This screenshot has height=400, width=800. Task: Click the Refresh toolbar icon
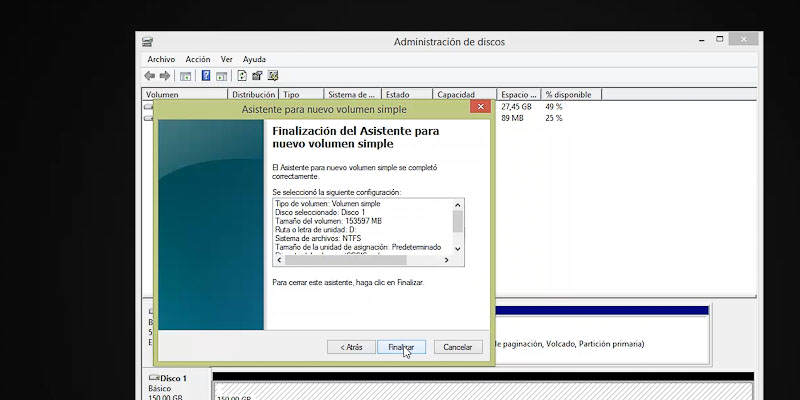tap(242, 76)
